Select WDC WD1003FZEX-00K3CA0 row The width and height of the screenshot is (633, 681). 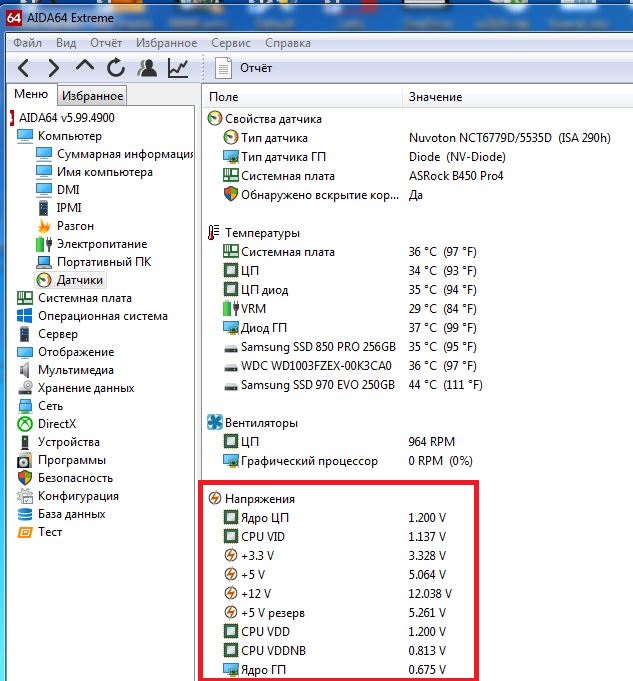(x=350, y=366)
